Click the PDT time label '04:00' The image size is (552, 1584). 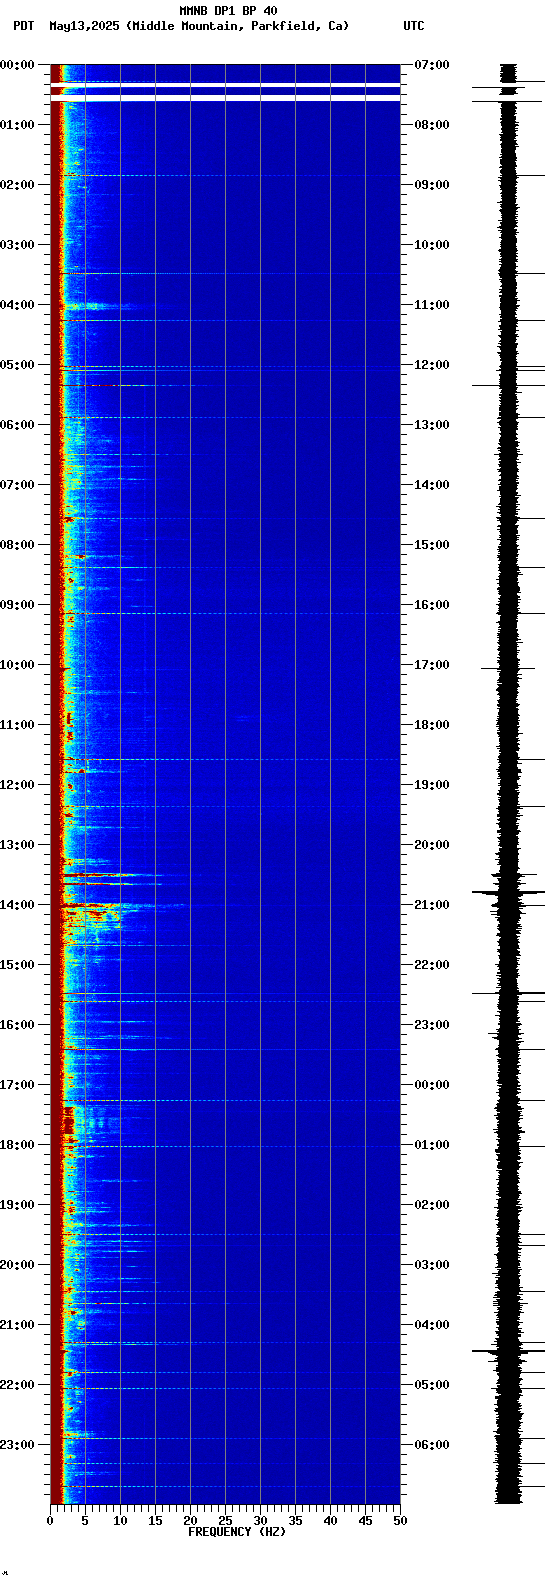(x=17, y=305)
